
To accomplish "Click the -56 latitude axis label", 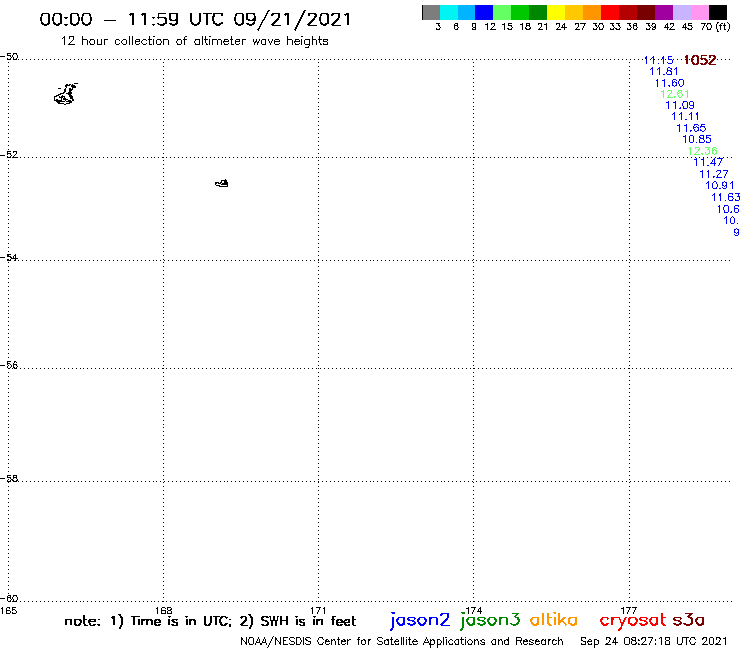I will [x=9, y=365].
